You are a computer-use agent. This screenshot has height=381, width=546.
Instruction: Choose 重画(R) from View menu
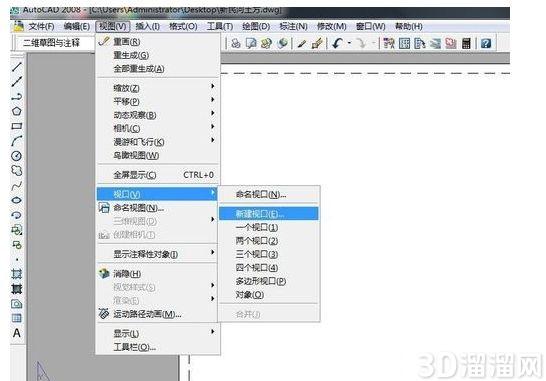click(x=158, y=42)
